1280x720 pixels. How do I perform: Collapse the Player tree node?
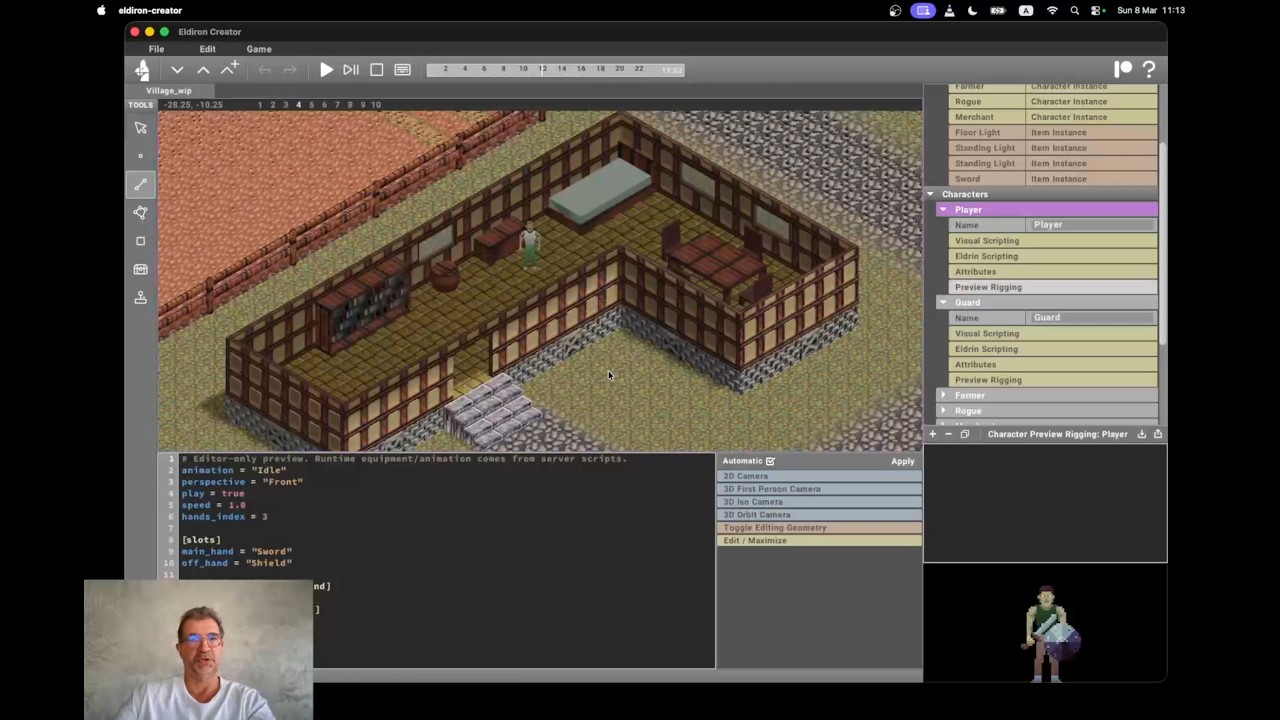(x=943, y=210)
